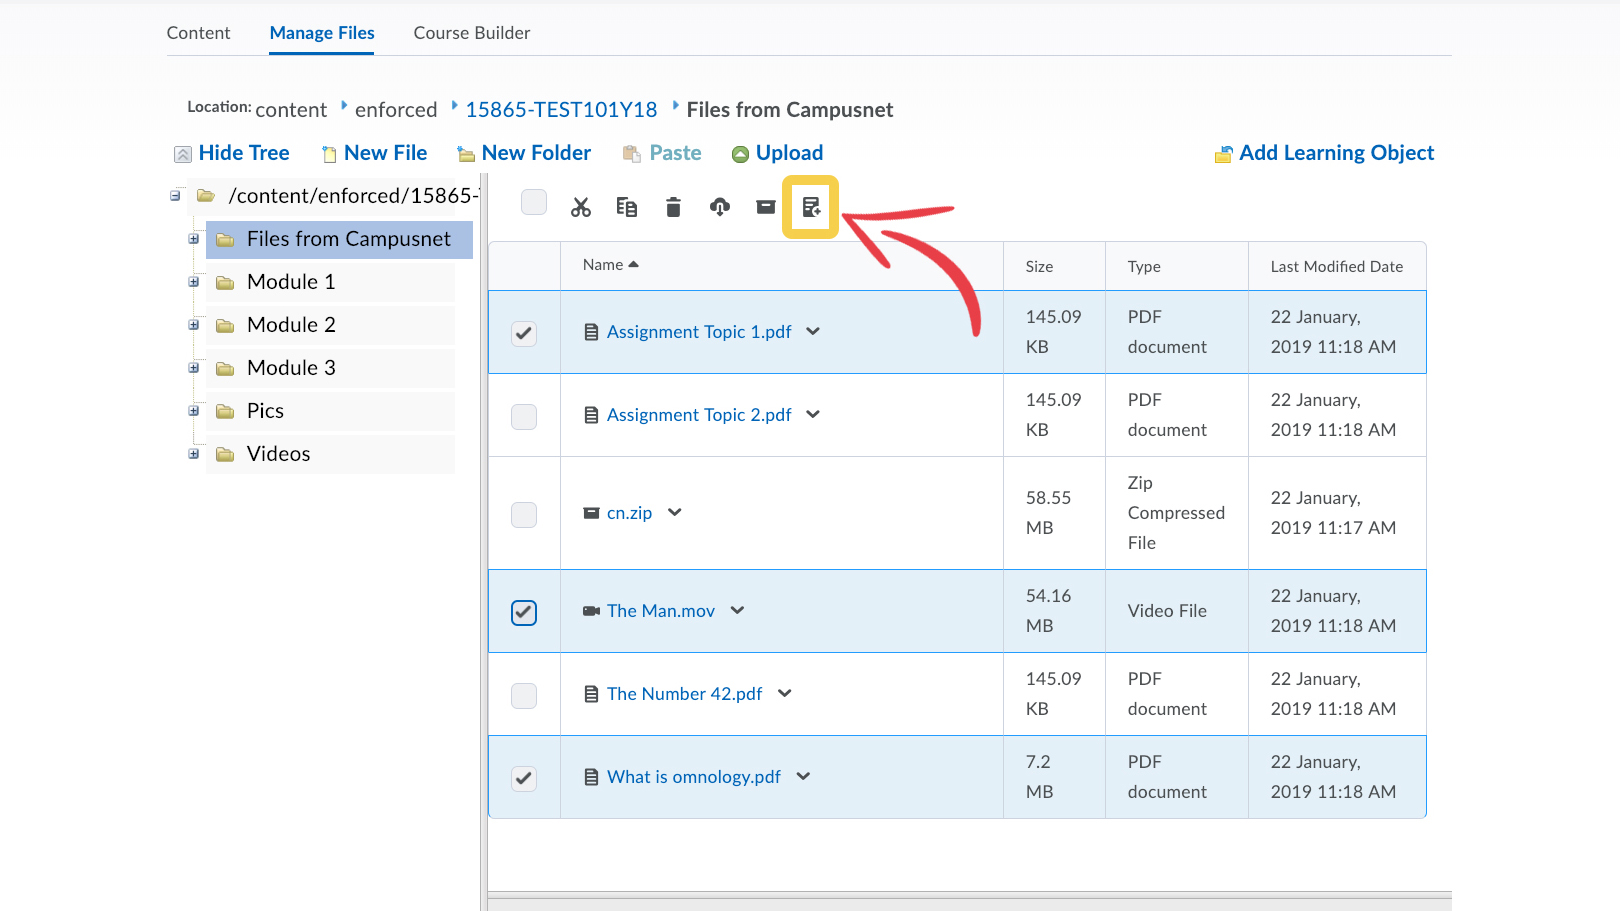Click the highlighted Add Content Topics icon

[x=811, y=207]
